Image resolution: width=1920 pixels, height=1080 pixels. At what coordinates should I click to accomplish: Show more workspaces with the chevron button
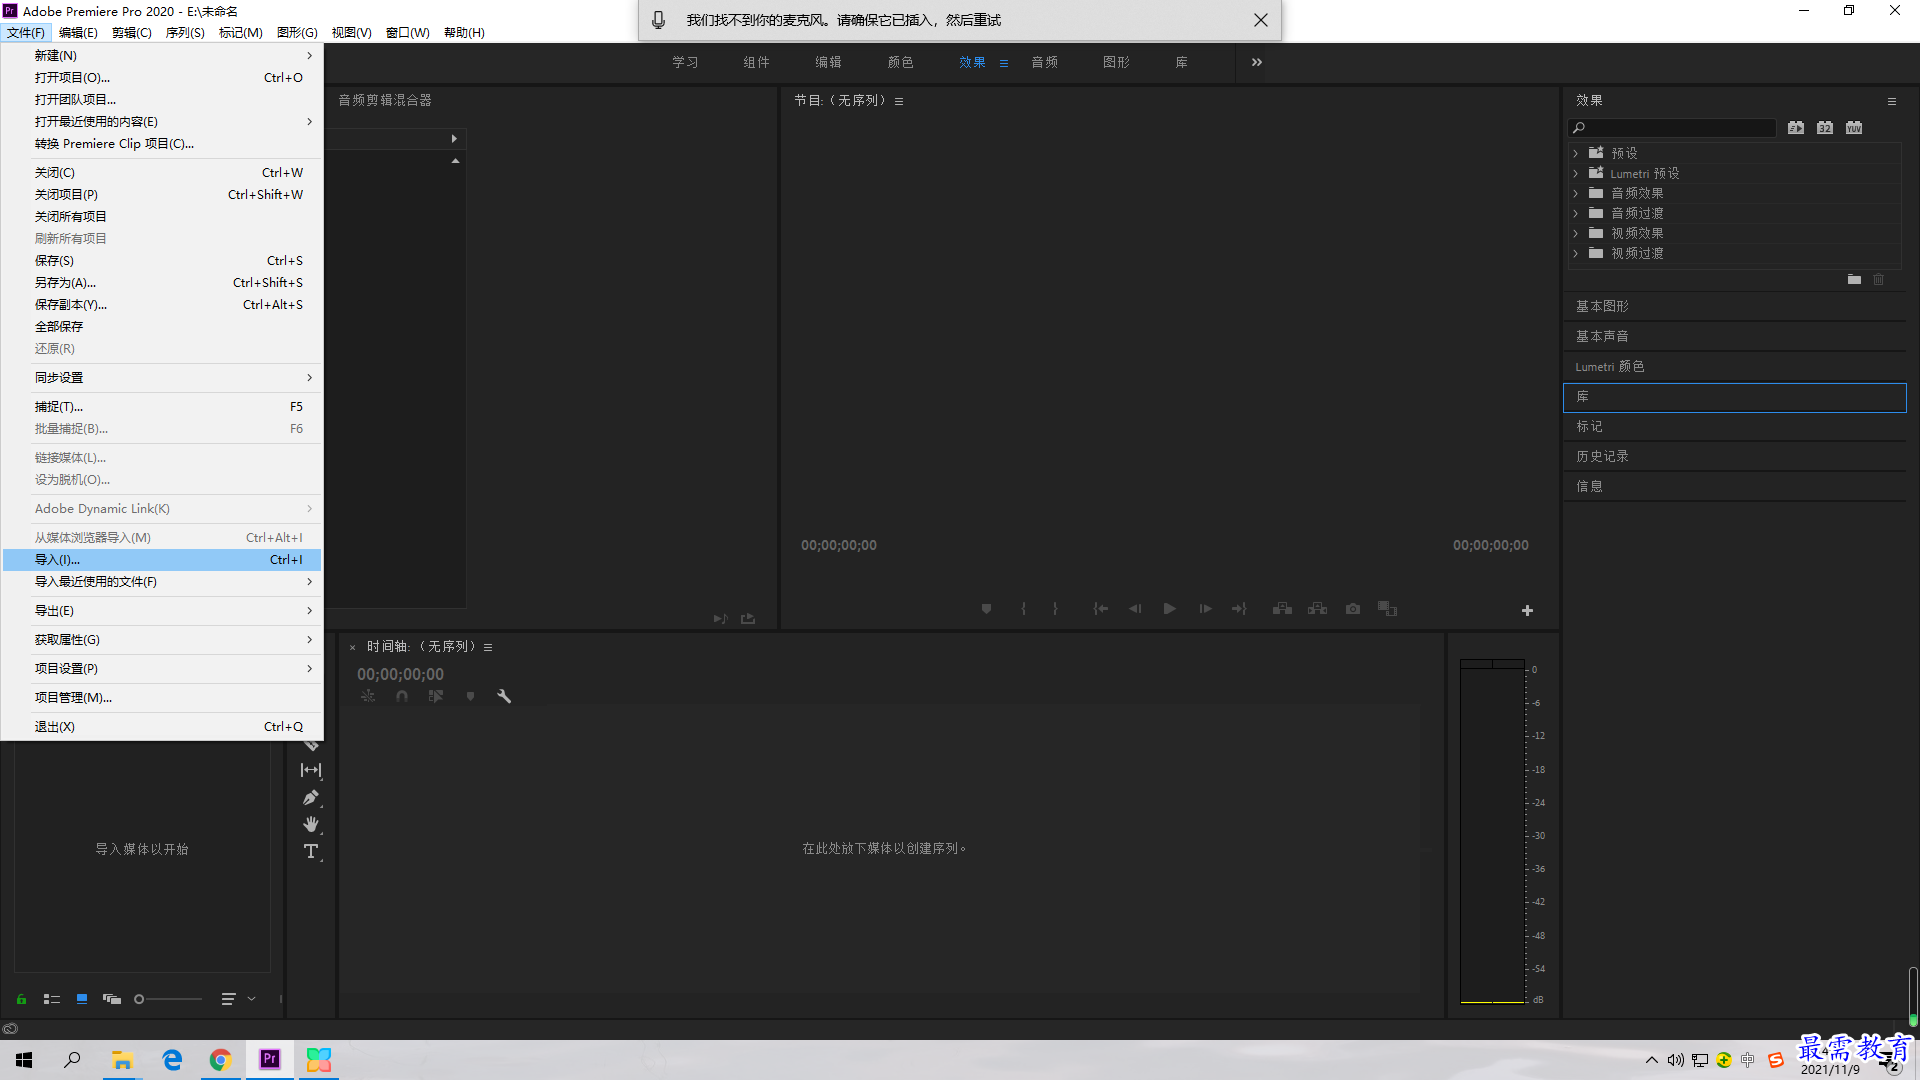pyautogui.click(x=1257, y=62)
